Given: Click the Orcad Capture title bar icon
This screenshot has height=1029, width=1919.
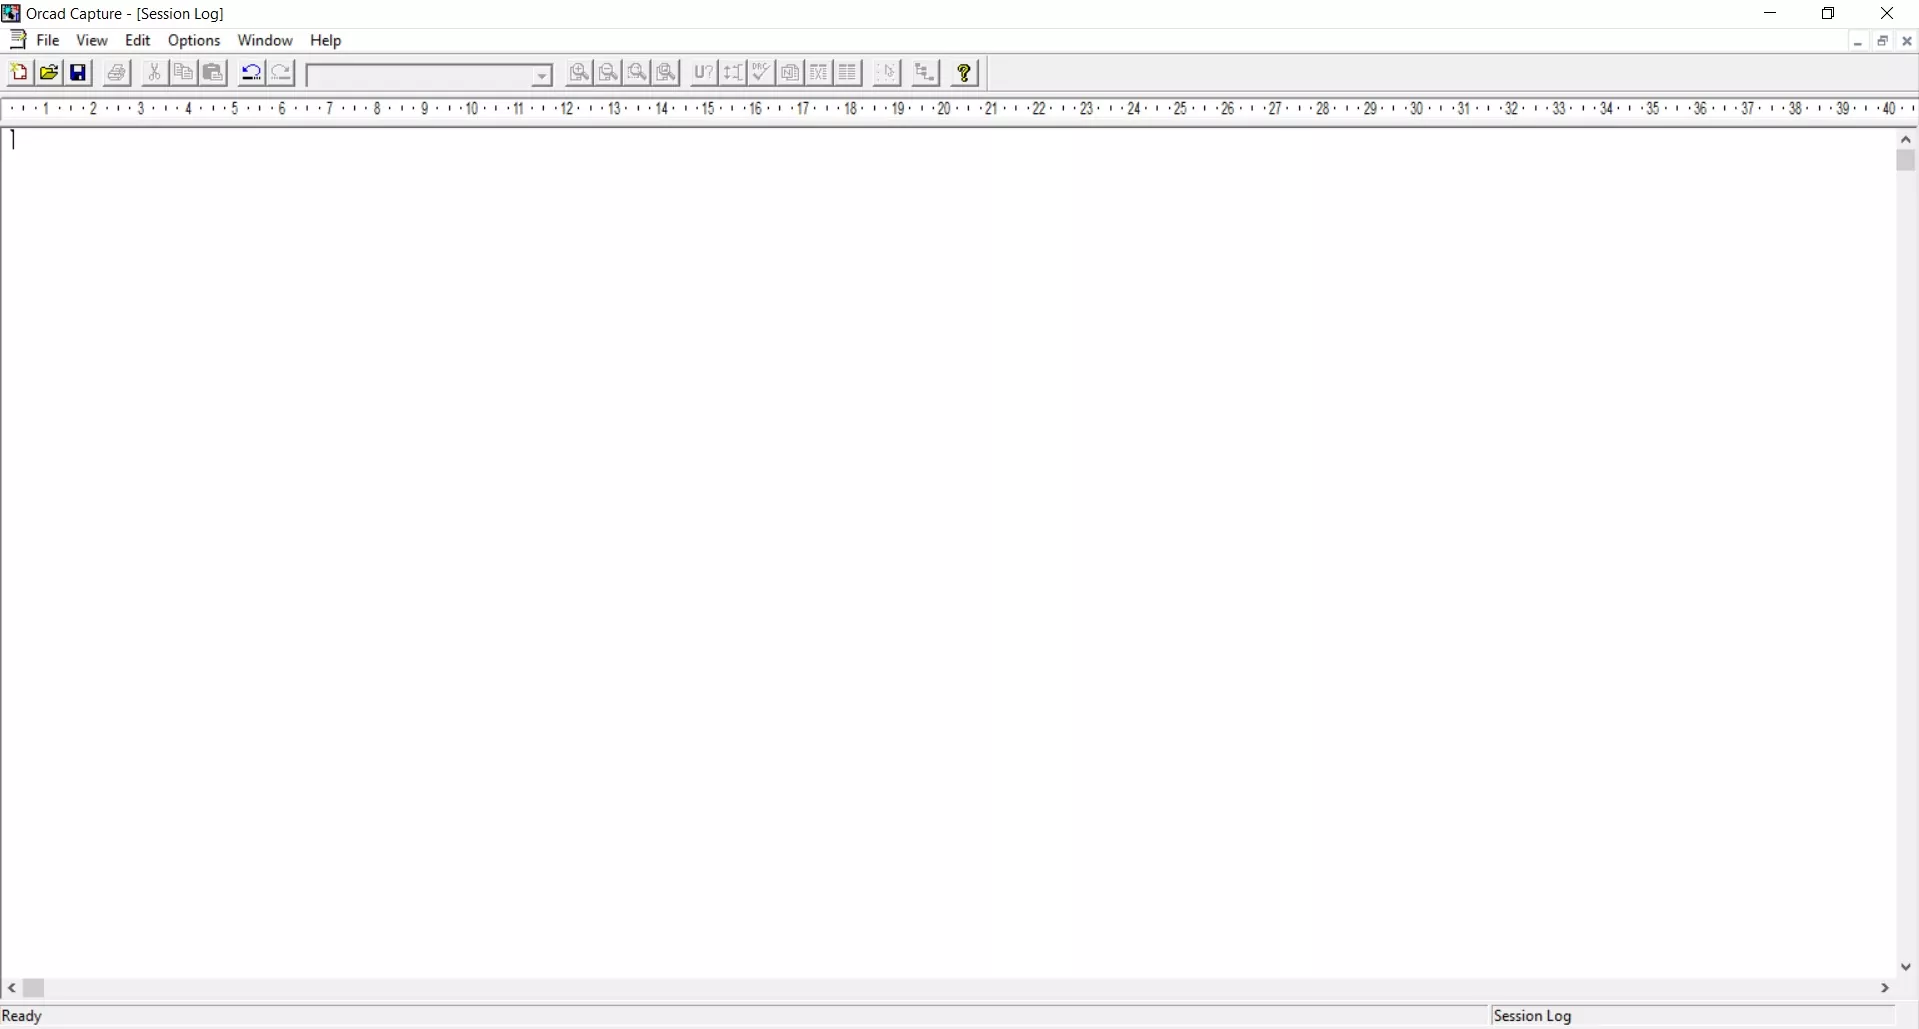Looking at the screenshot, I should tap(11, 13).
